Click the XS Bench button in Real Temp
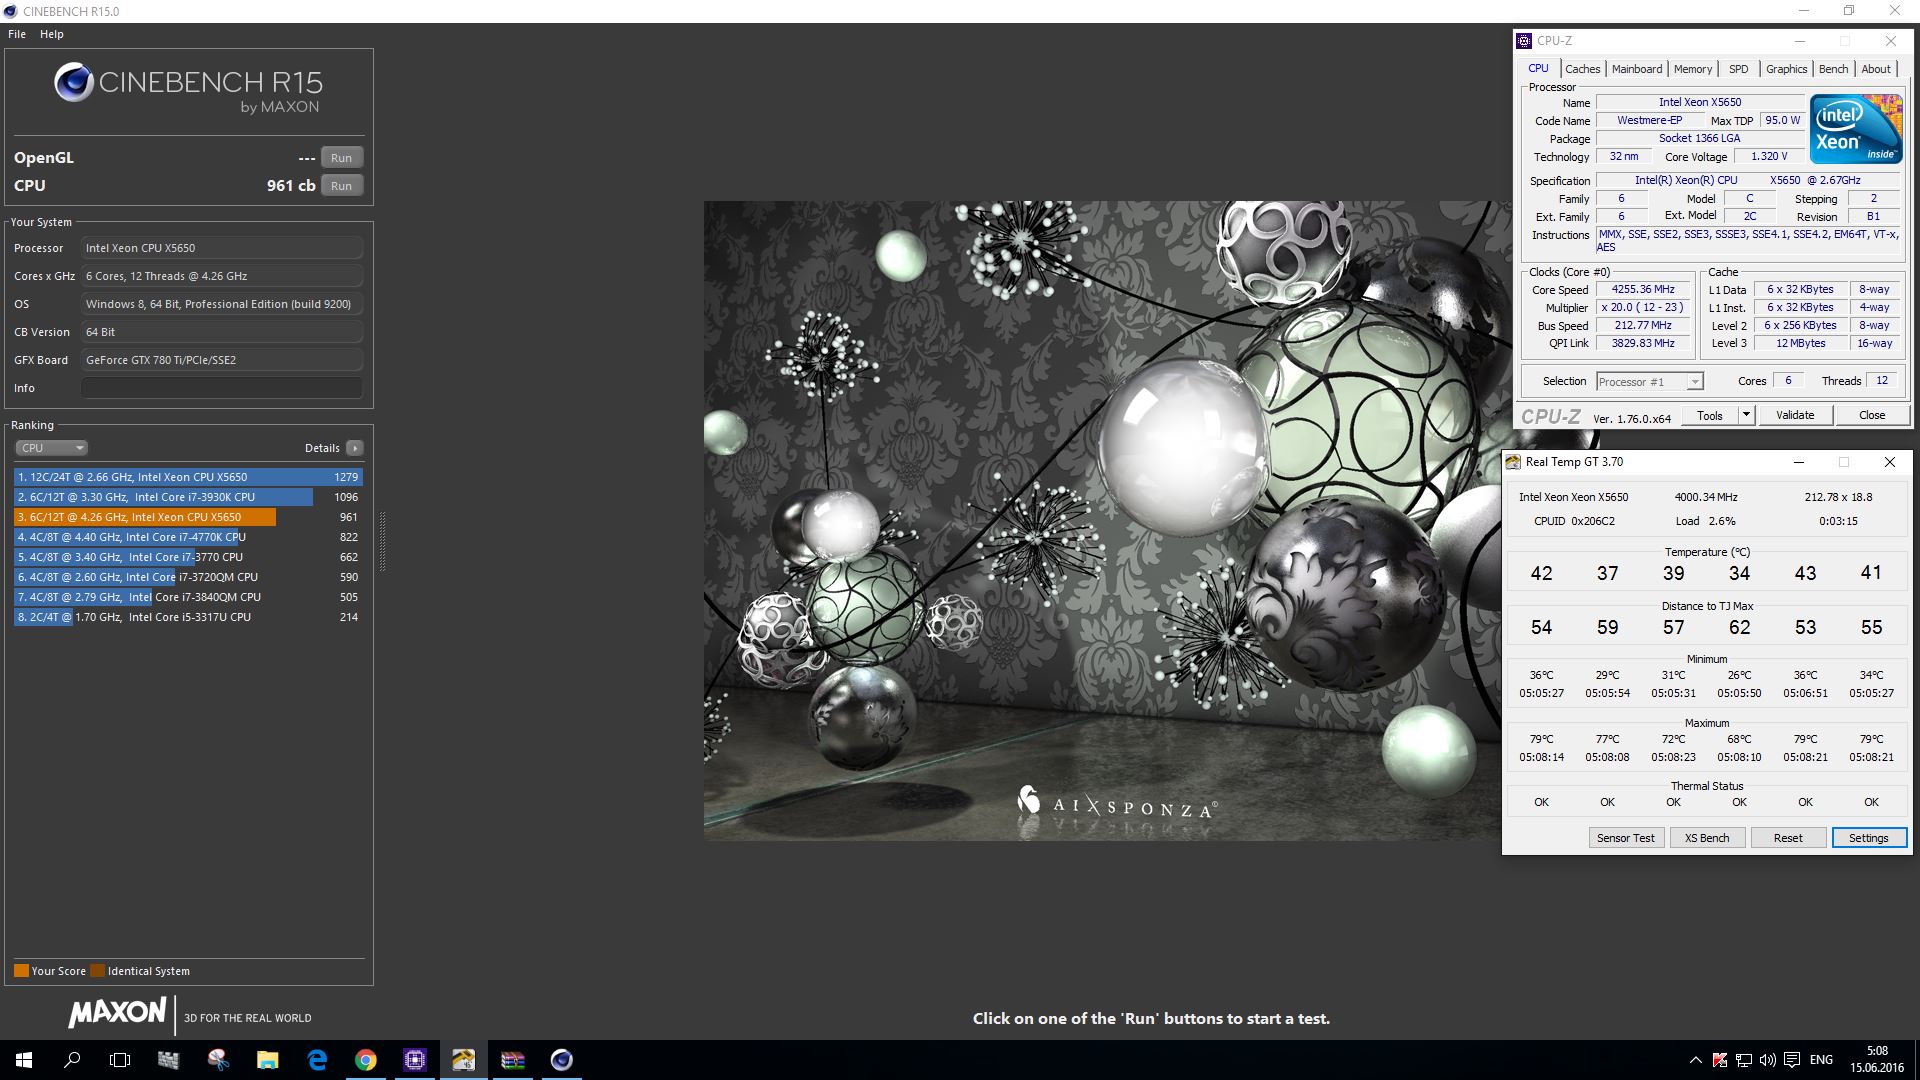Viewport: 1920px width, 1080px height. point(1707,838)
